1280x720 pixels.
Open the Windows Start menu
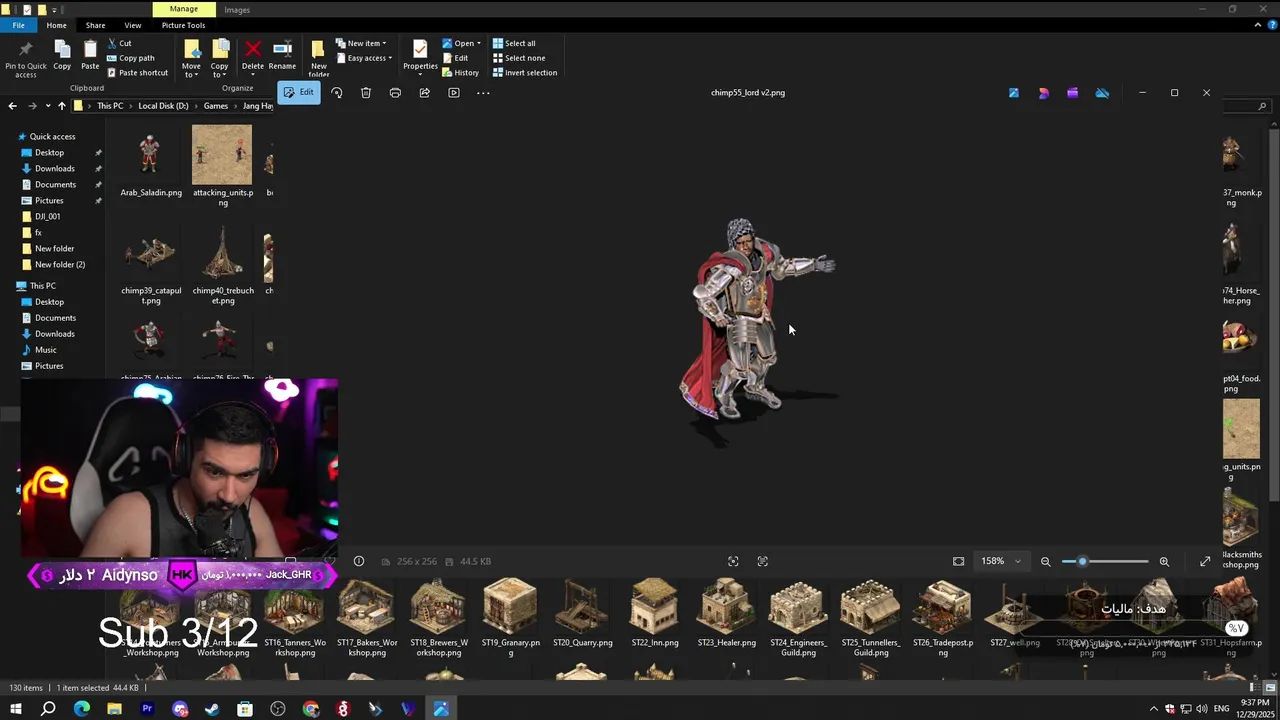click(x=15, y=709)
